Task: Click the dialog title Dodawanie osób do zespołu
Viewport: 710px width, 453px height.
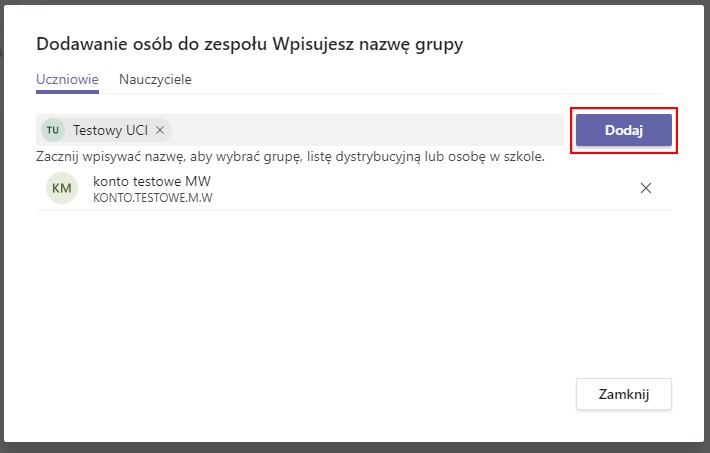Action: point(152,44)
